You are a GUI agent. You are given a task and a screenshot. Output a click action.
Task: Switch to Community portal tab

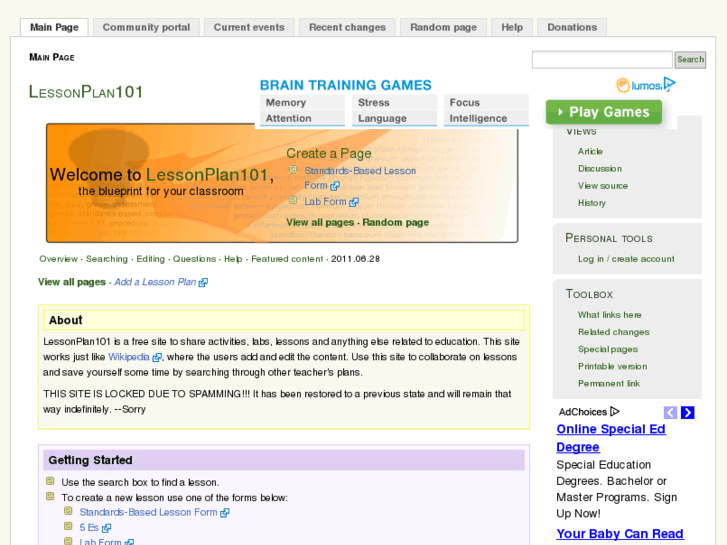146,27
